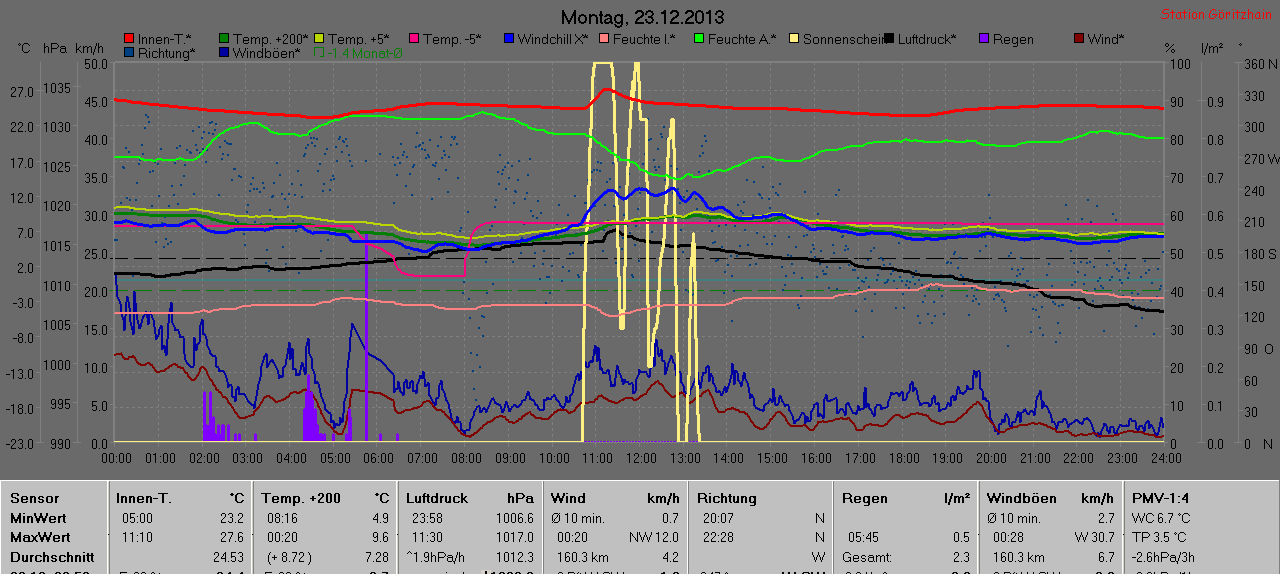Click Wind average value '4.2'
The image size is (1280, 574).
pos(670,557)
